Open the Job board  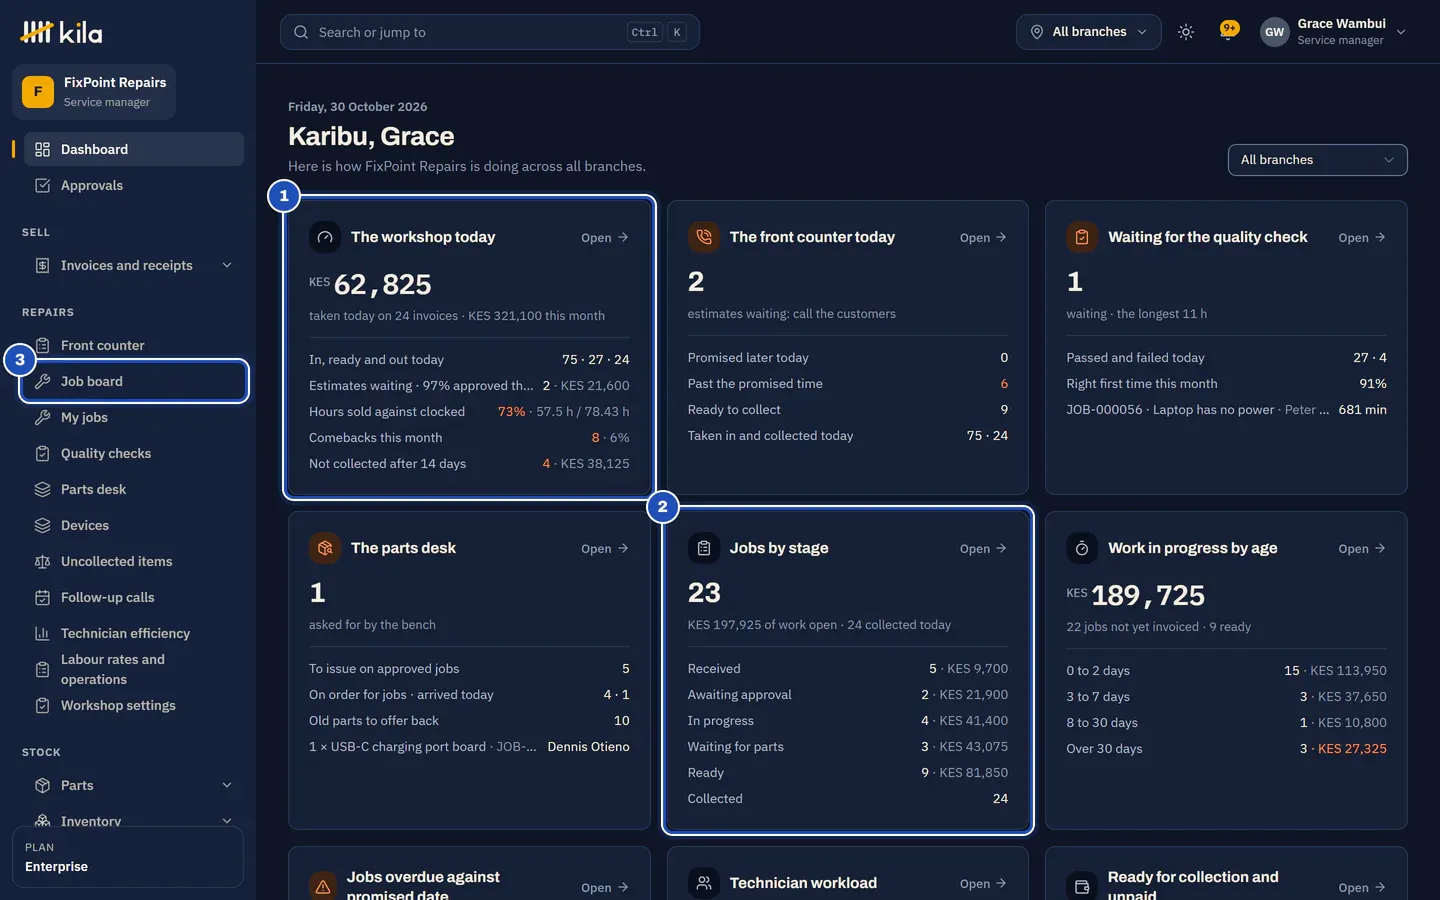[133, 382]
